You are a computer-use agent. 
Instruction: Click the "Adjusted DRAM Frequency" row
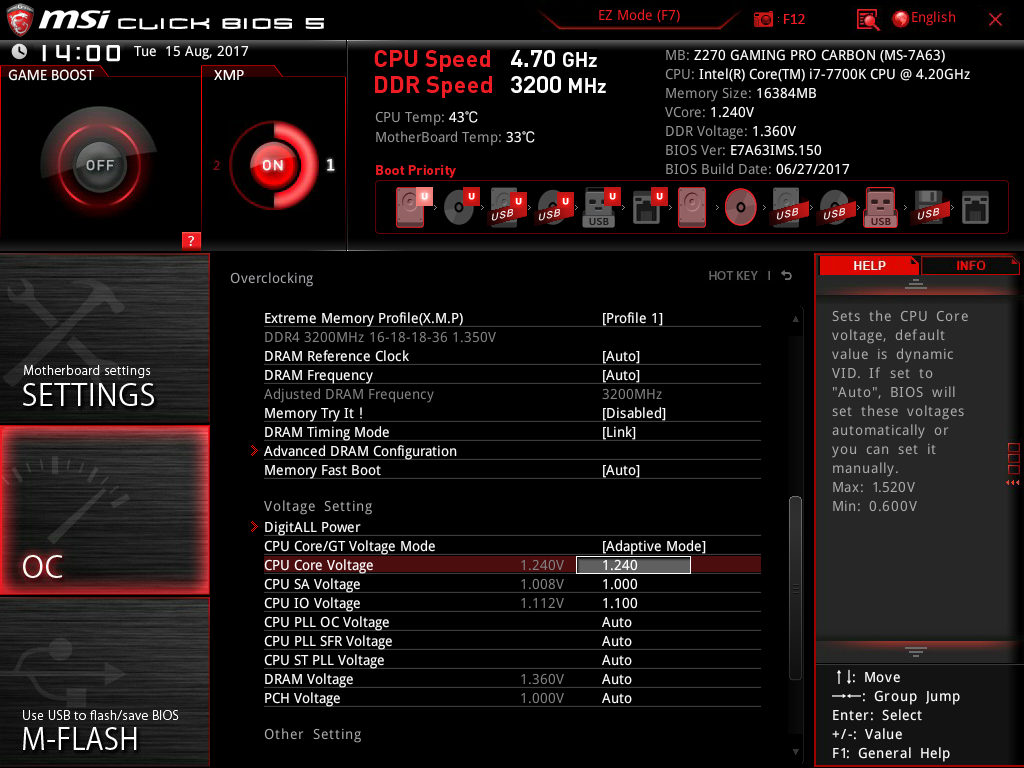coord(512,394)
